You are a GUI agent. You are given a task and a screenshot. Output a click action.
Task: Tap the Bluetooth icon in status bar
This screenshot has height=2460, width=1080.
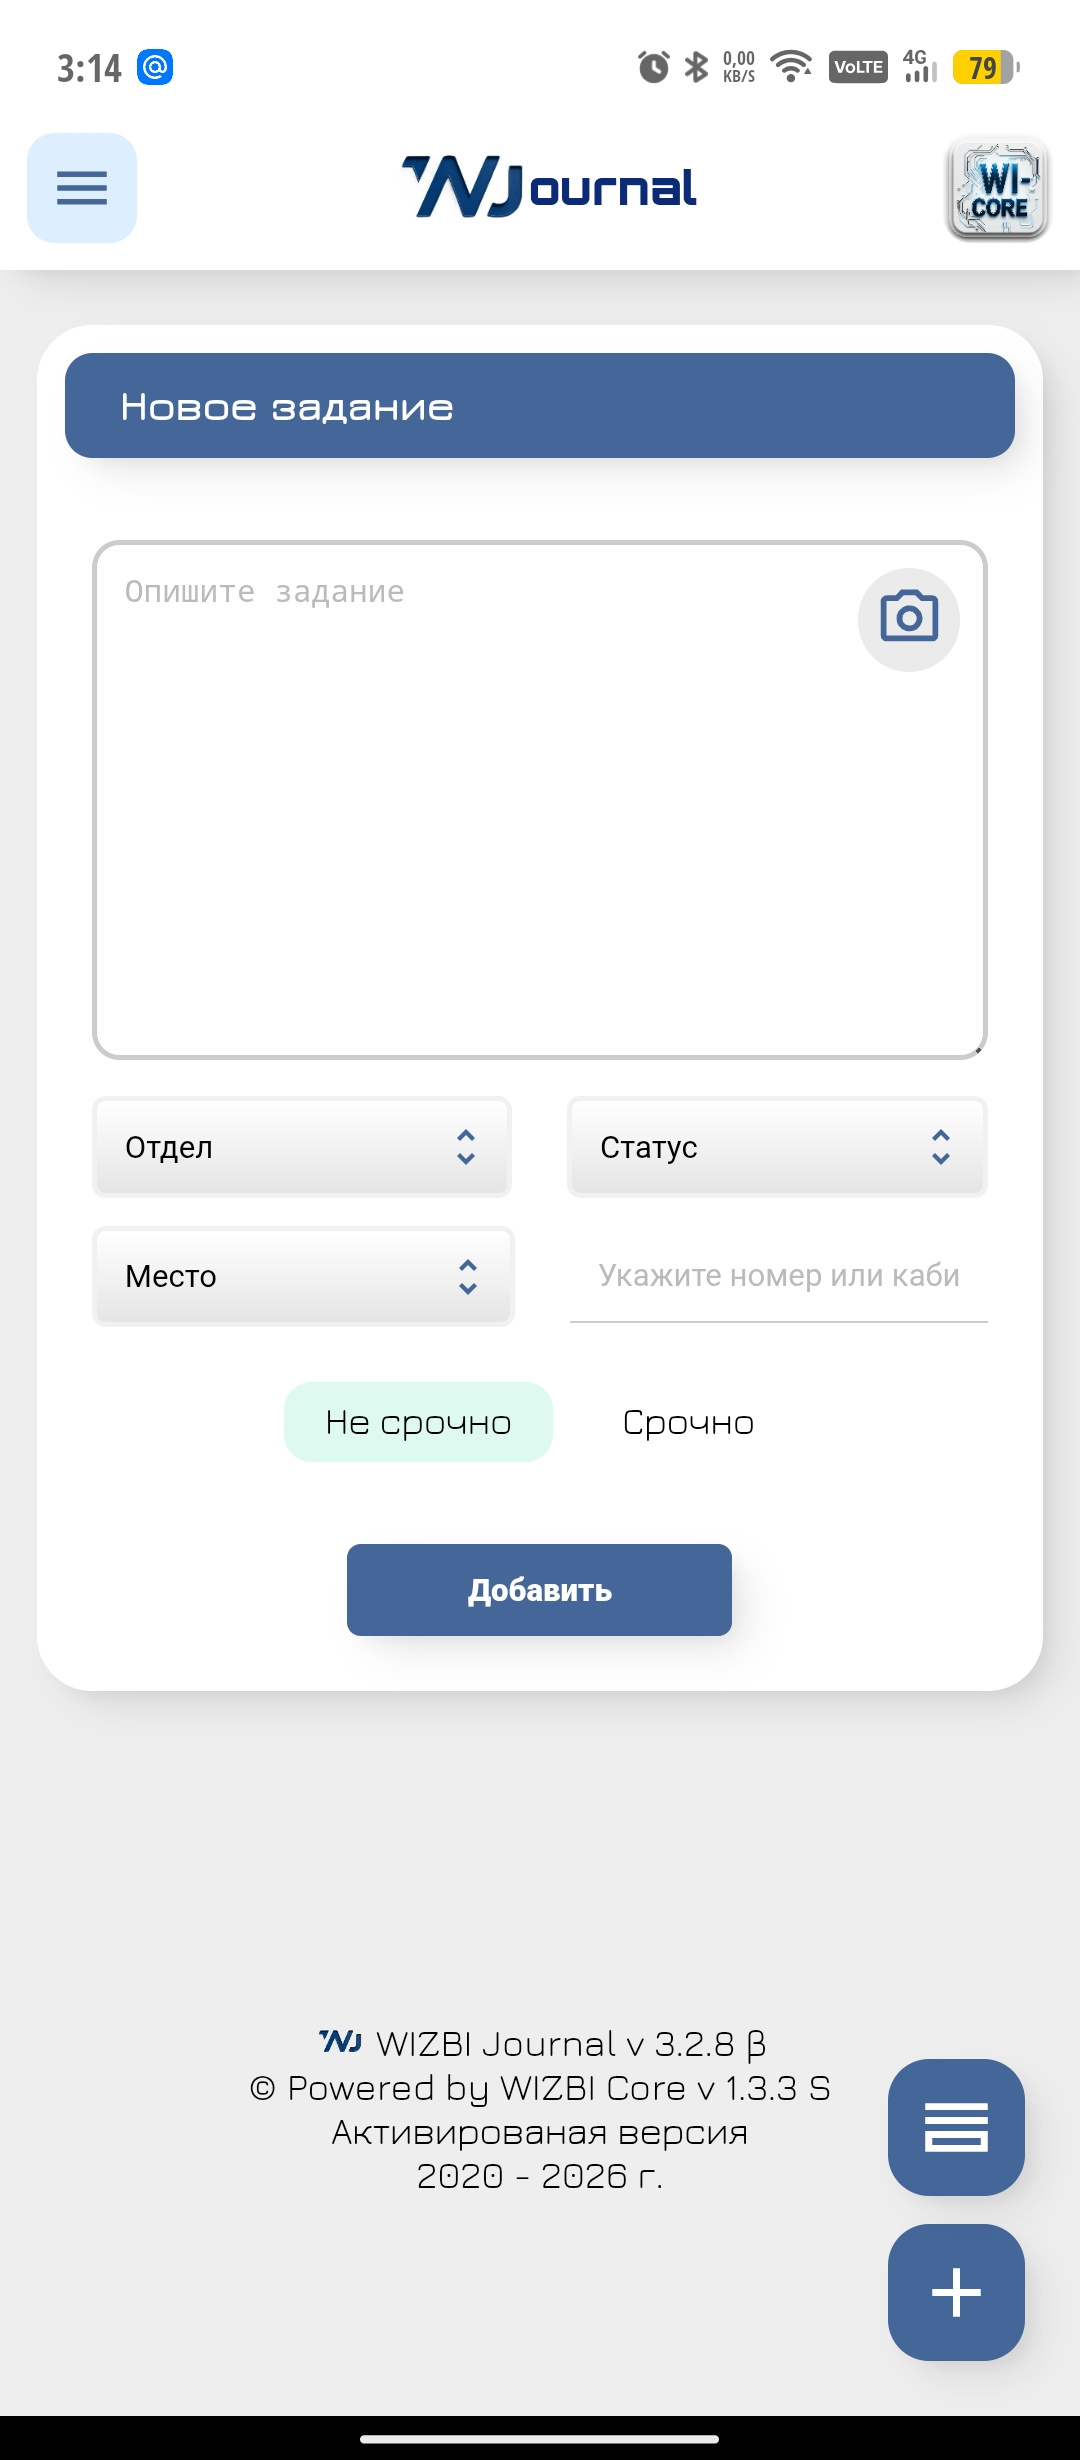click(696, 67)
